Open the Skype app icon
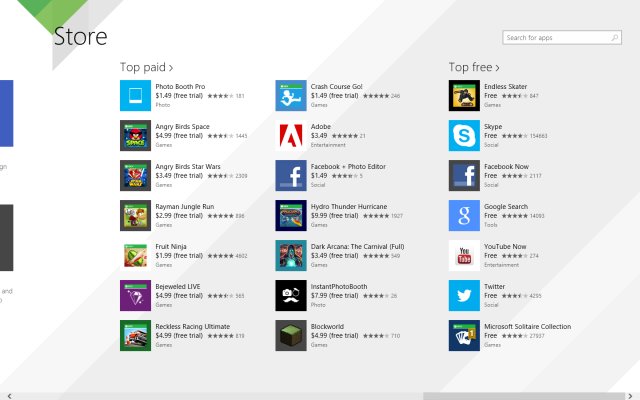This screenshot has width=640, height=400. 463,136
